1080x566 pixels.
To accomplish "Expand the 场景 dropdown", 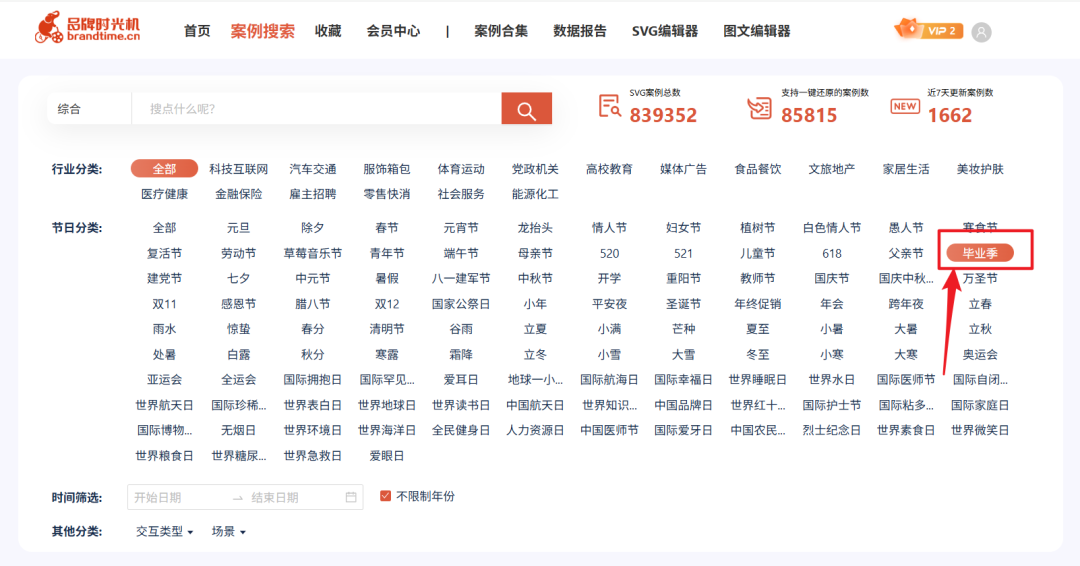I will [229, 532].
